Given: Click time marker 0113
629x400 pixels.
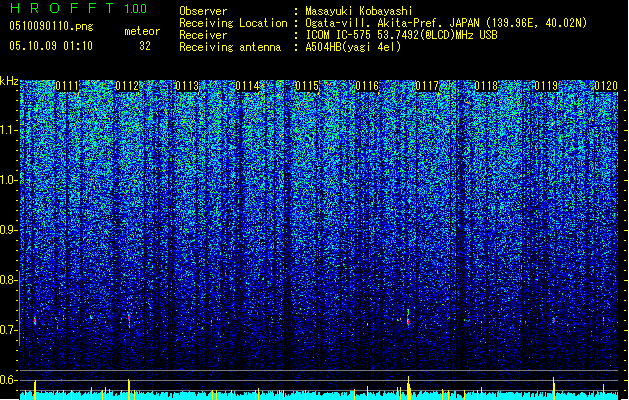Looking at the screenshot, I should point(187,86).
